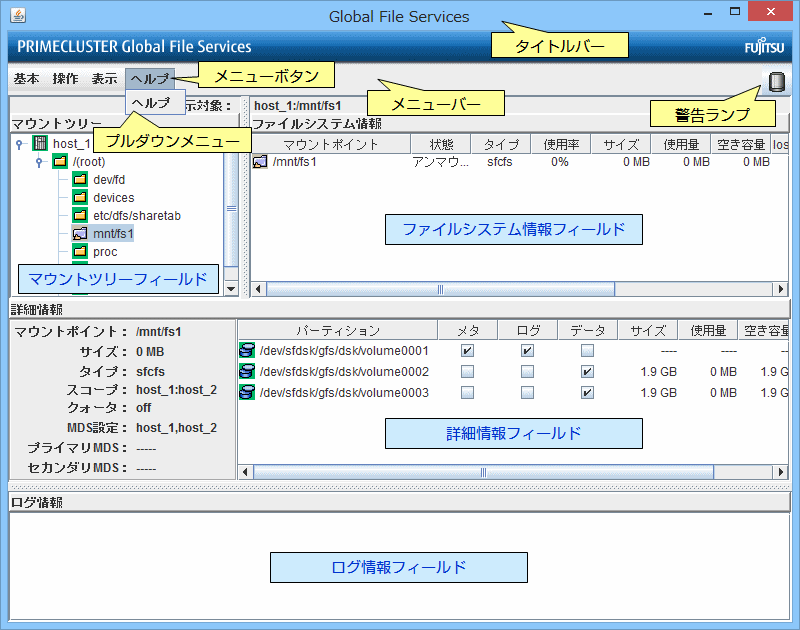The width and height of the screenshot is (800, 630).
Task: Choose ヘルプ from the pulldown menu
Action: pos(155,103)
